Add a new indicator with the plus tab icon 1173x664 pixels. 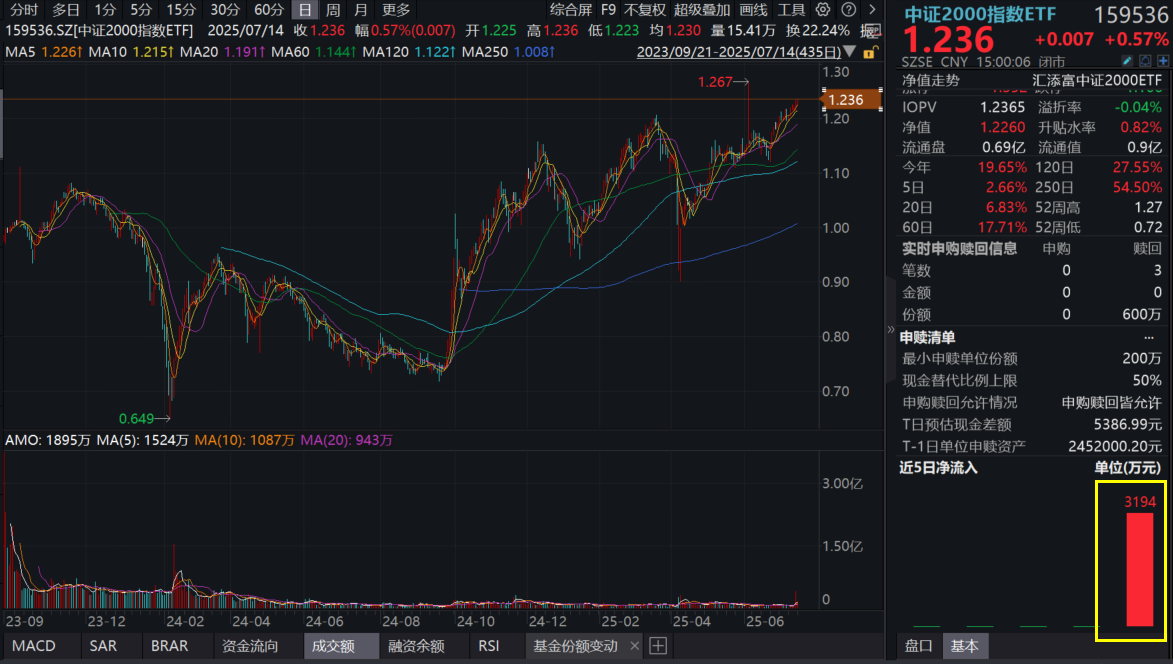coord(658,646)
